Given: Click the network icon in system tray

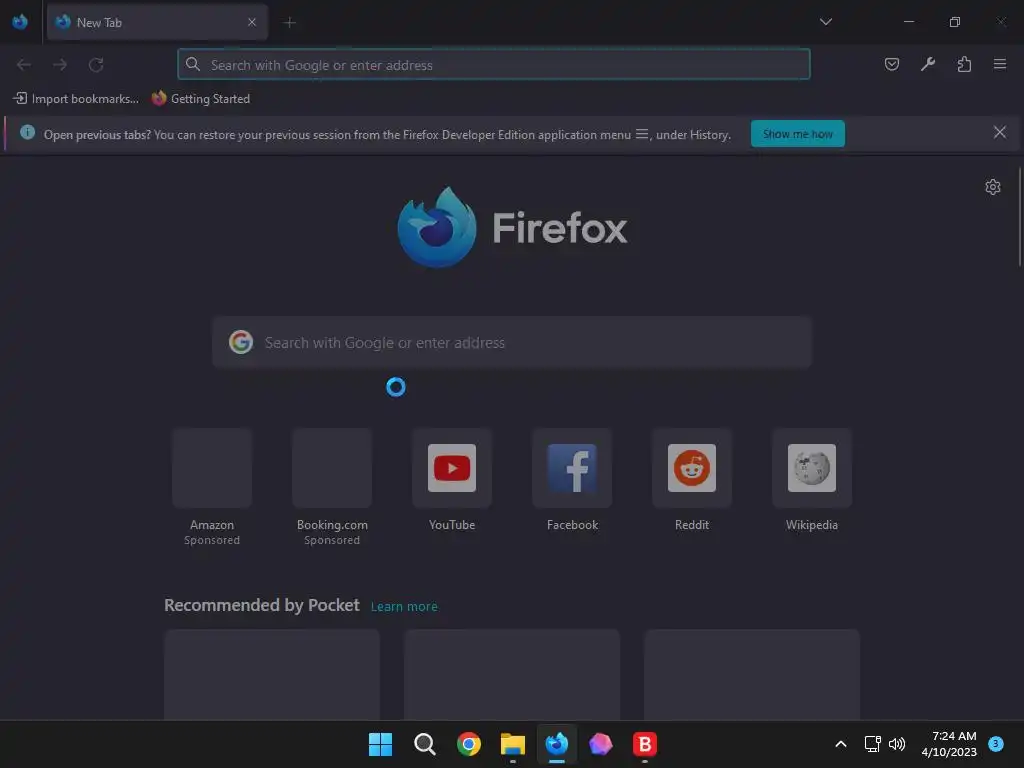Looking at the screenshot, I should pos(872,744).
